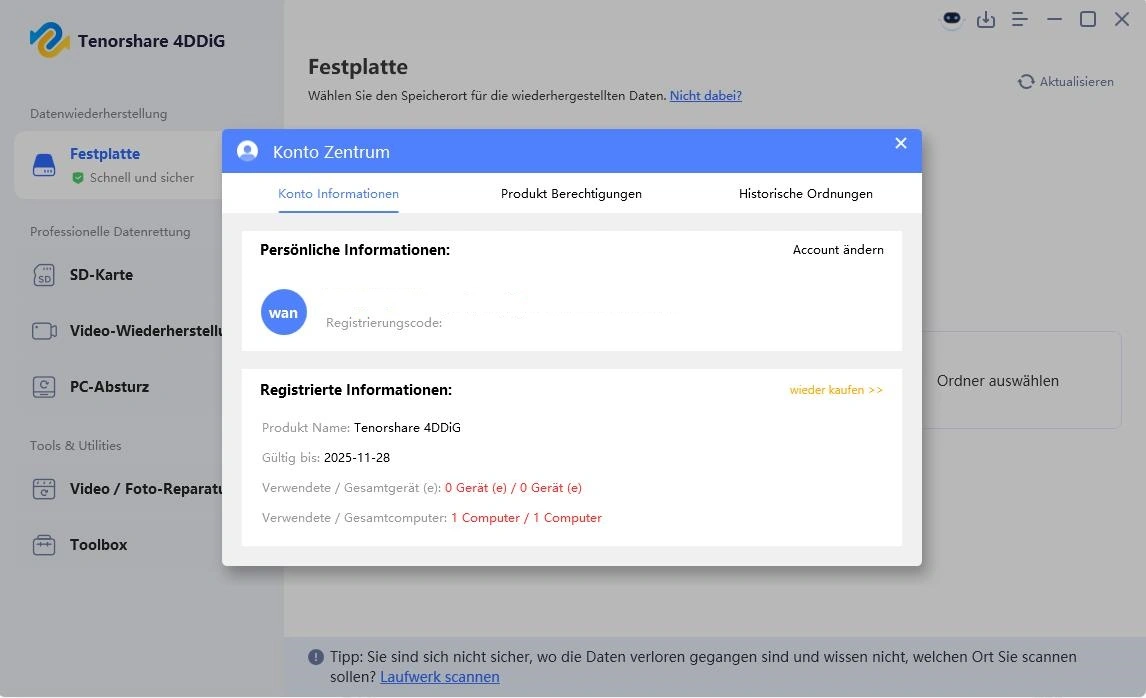Open the Historische Ordnungen tab
Screen dimensions: 1146x698
[805, 194]
